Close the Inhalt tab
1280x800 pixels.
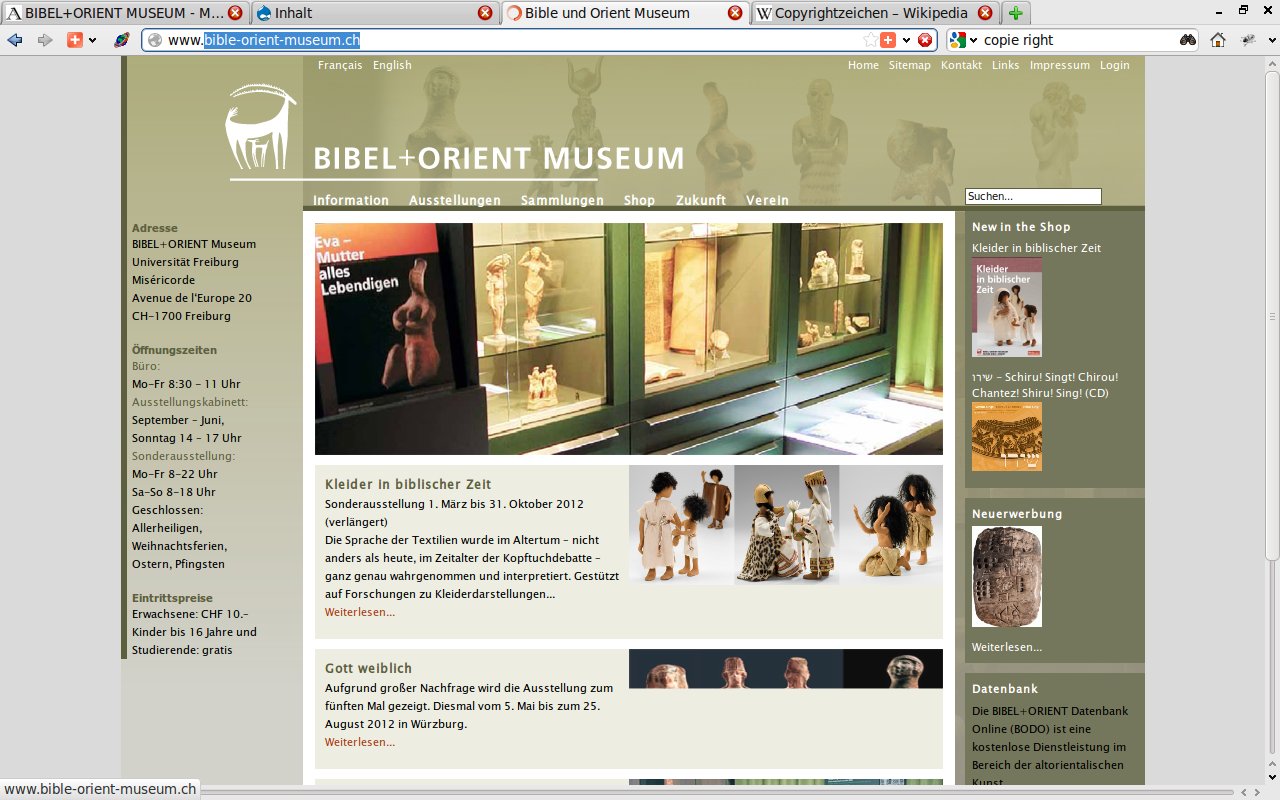485,13
